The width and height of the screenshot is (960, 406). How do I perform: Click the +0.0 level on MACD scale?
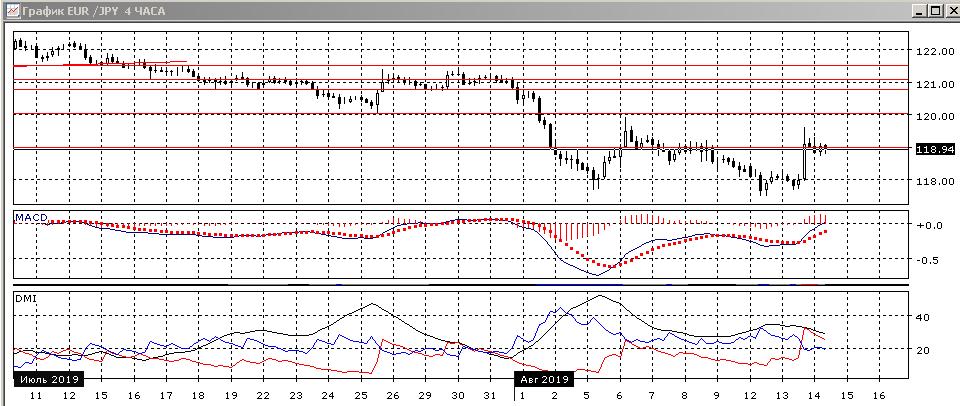point(930,226)
